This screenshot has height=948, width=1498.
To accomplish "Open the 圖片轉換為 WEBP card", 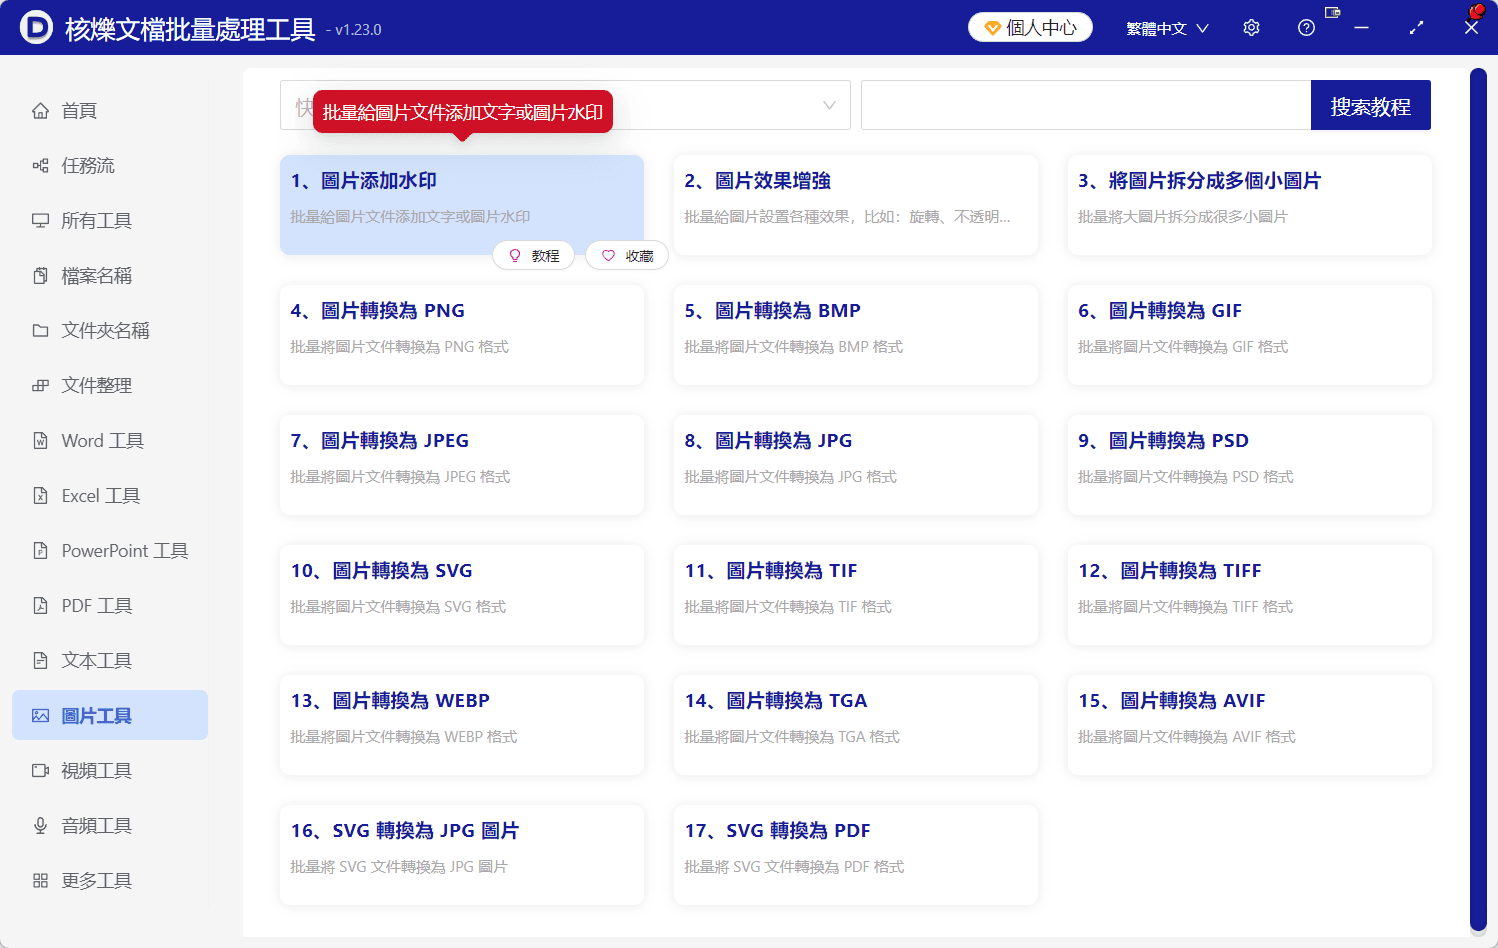I will point(462,725).
